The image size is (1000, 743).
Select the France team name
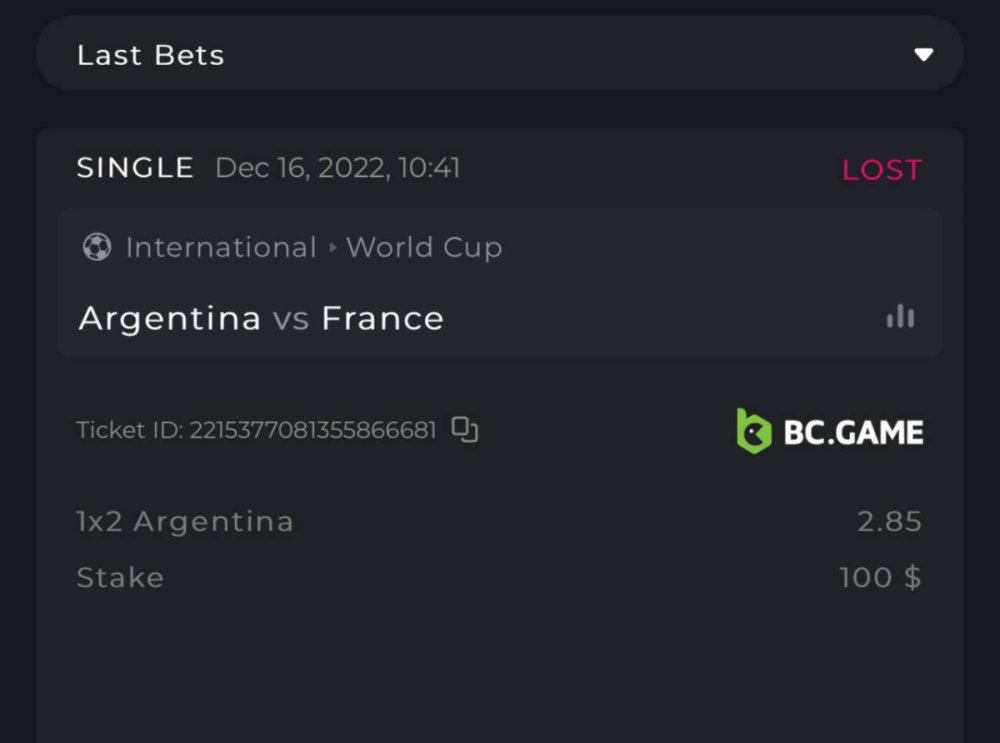pyautogui.click(x=382, y=318)
